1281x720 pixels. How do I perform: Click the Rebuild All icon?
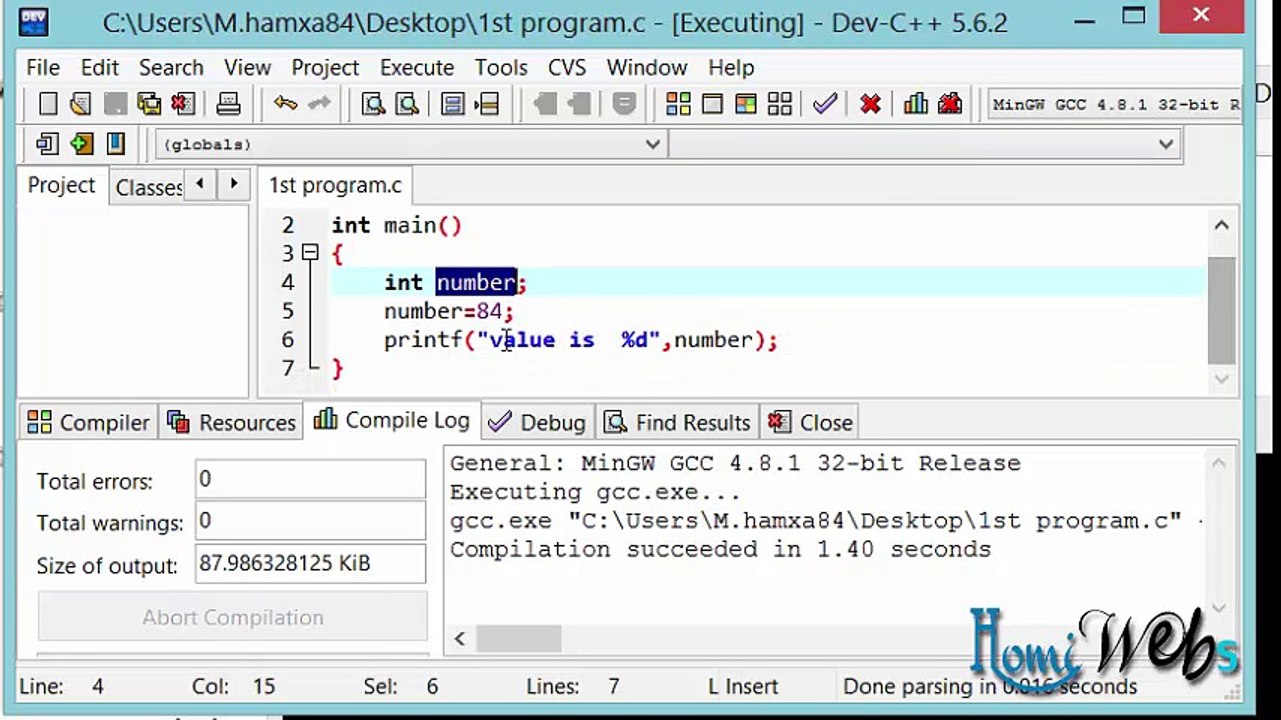point(780,104)
